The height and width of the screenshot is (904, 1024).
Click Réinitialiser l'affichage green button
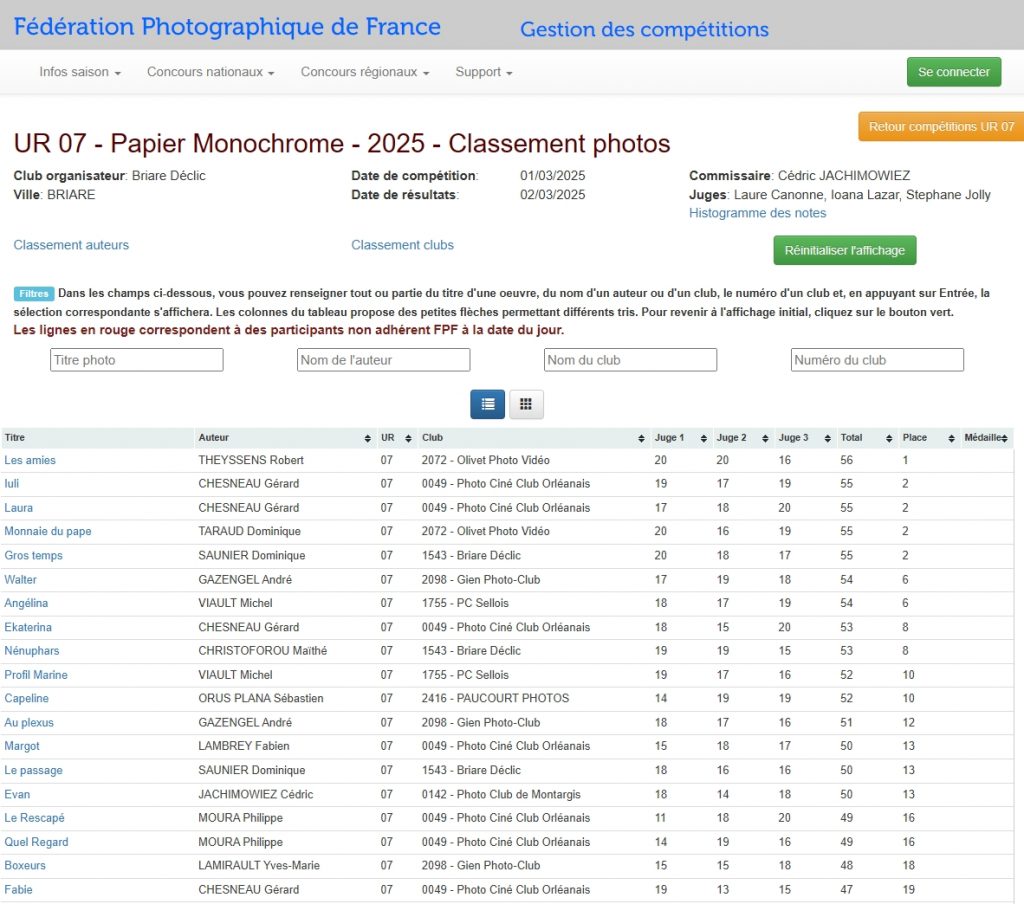(844, 250)
